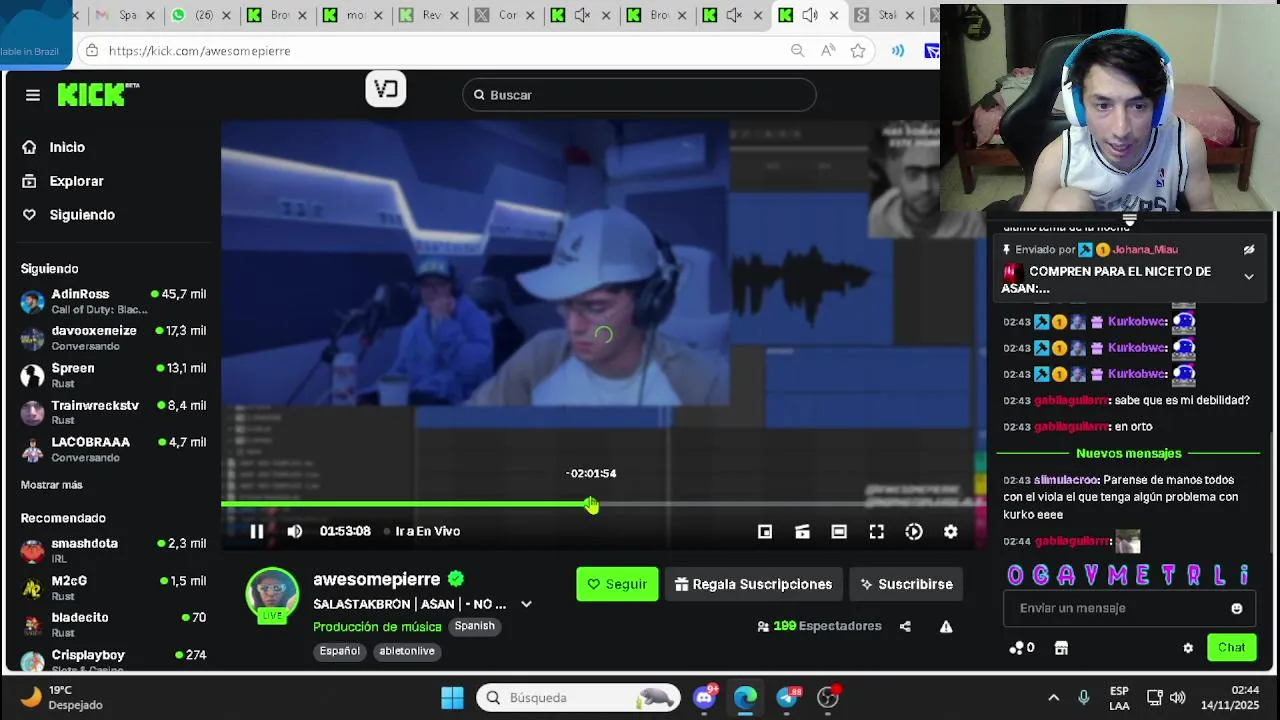1280x720 pixels.
Task: Hide the pinned chat message
Action: point(1249,250)
